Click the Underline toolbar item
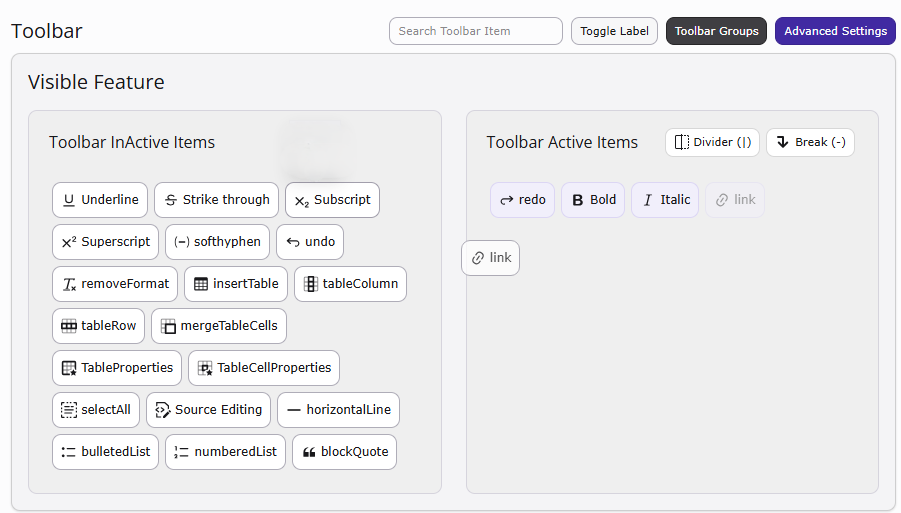 [100, 200]
